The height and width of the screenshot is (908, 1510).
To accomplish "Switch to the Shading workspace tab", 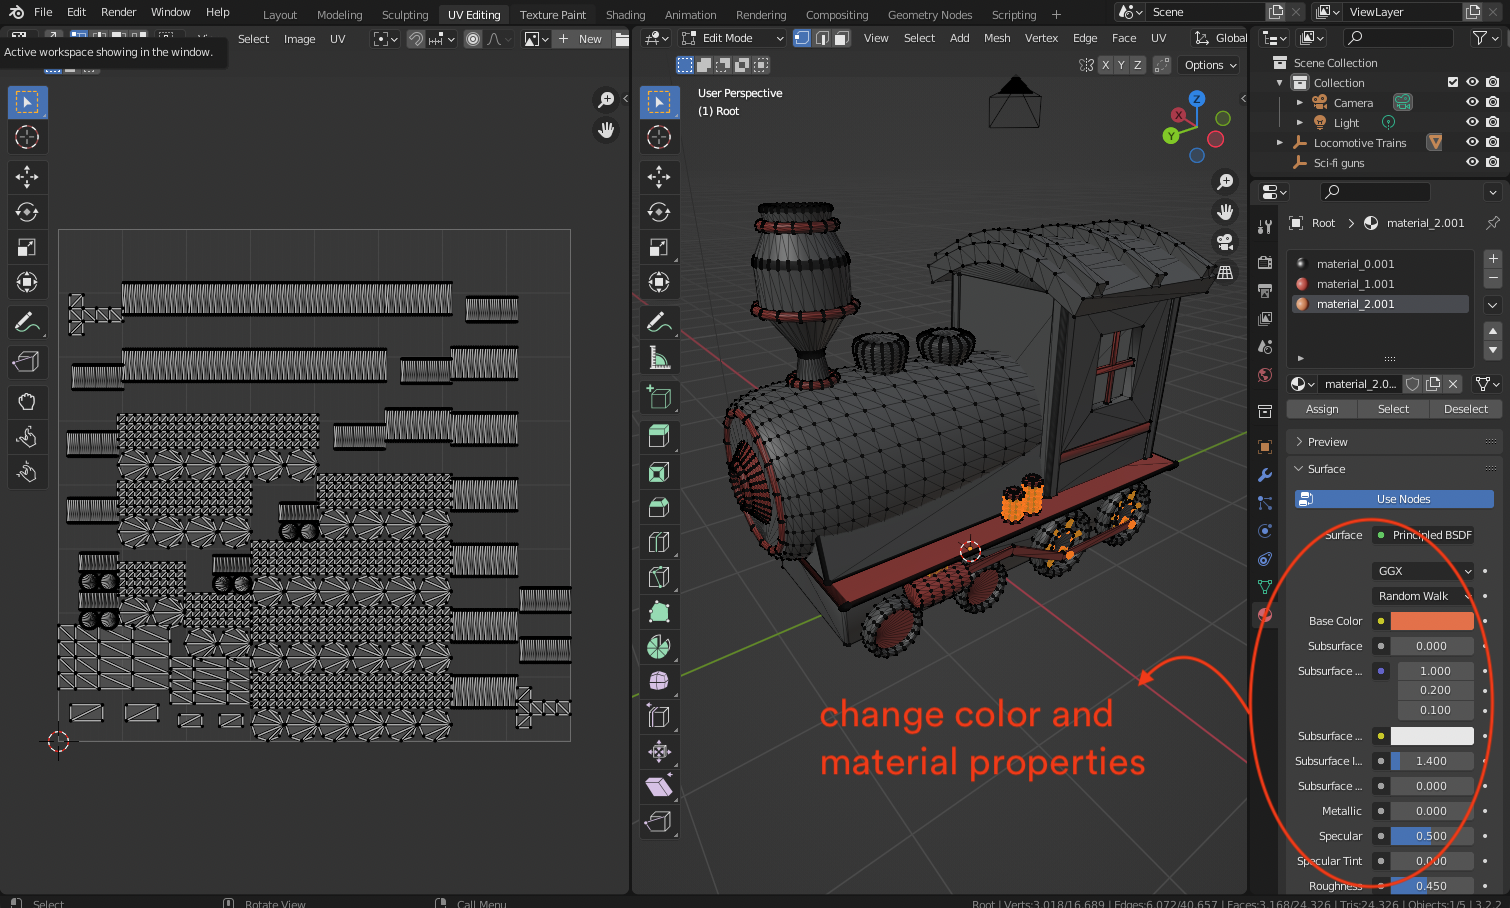I will coord(625,15).
